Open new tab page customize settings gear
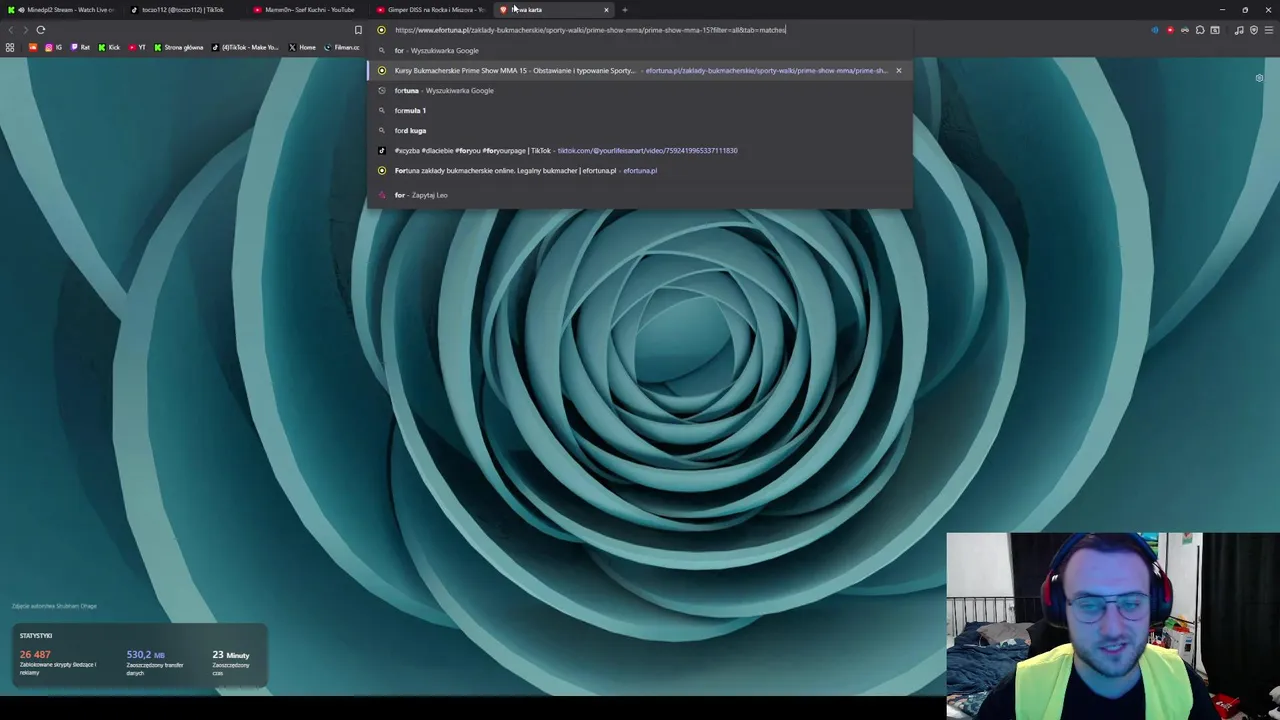Viewport: 1280px width, 720px height. (x=1259, y=78)
